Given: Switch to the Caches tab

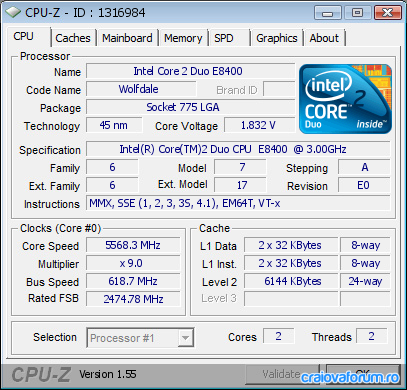Looking at the screenshot, I should click(x=73, y=38).
